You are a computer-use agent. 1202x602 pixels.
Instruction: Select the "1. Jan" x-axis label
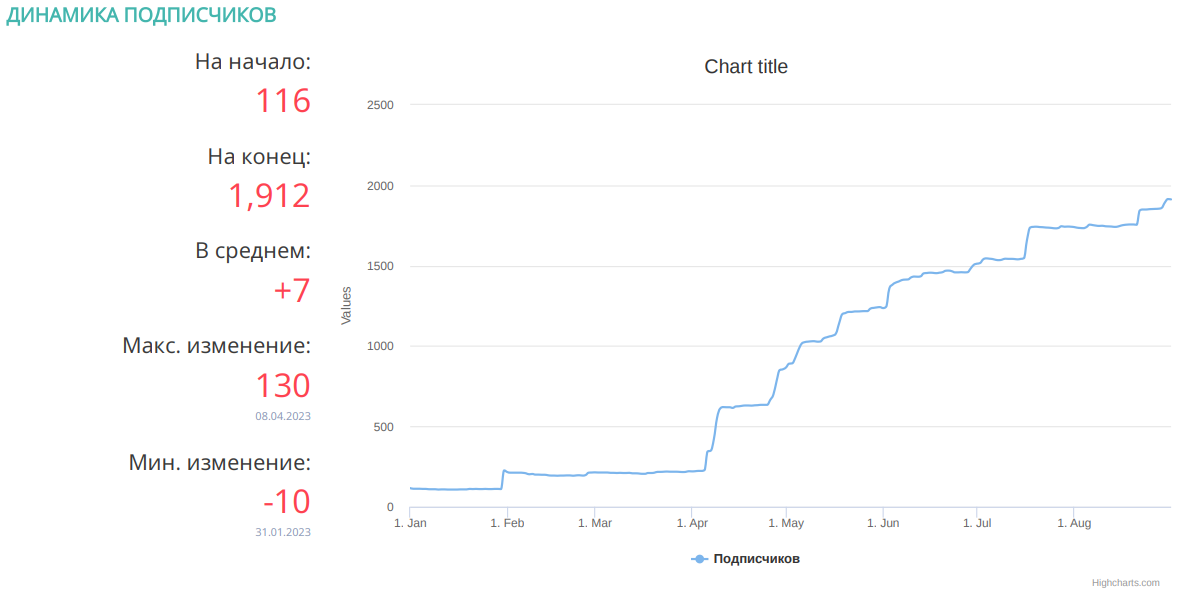(x=411, y=523)
